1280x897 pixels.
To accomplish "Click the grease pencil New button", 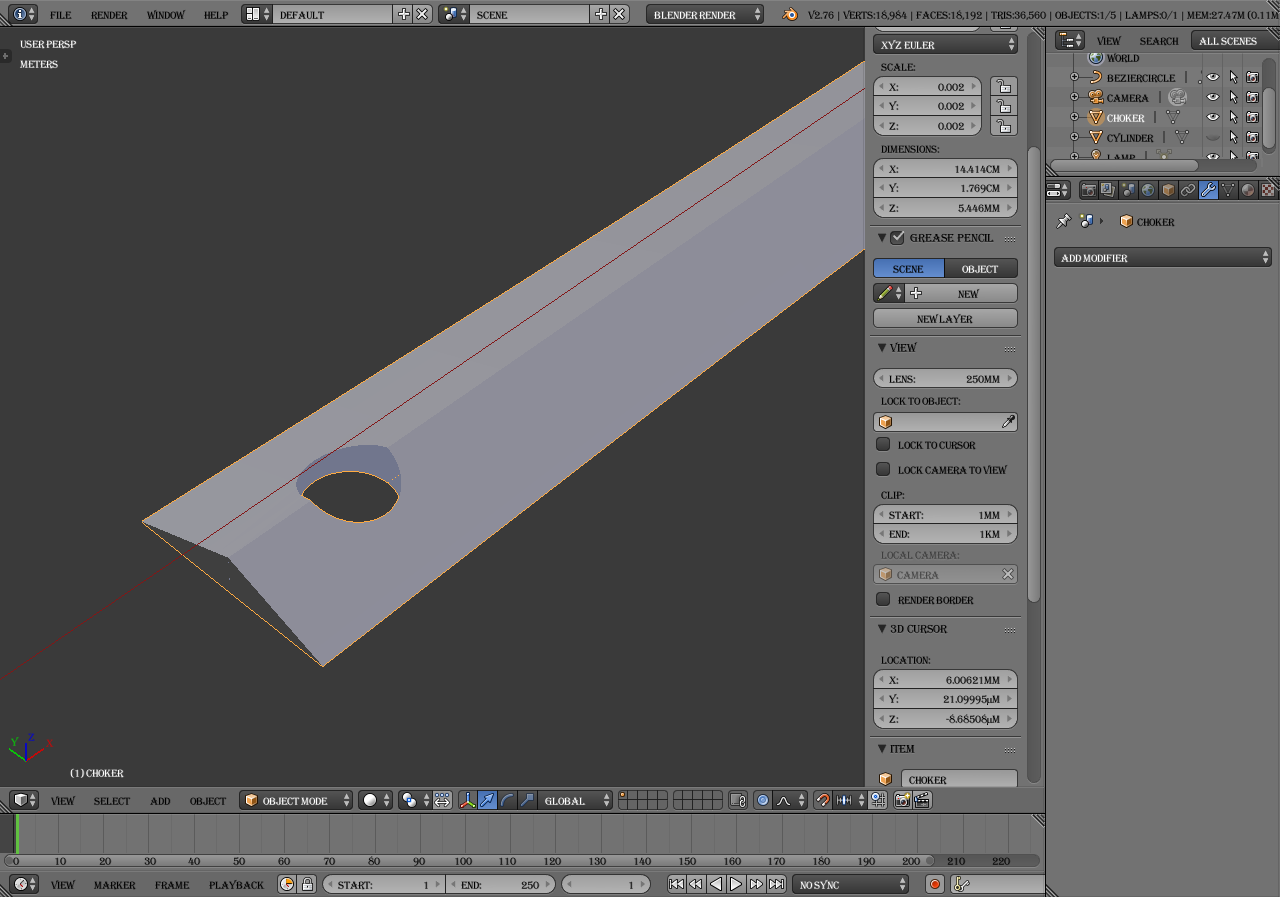I will pos(961,293).
